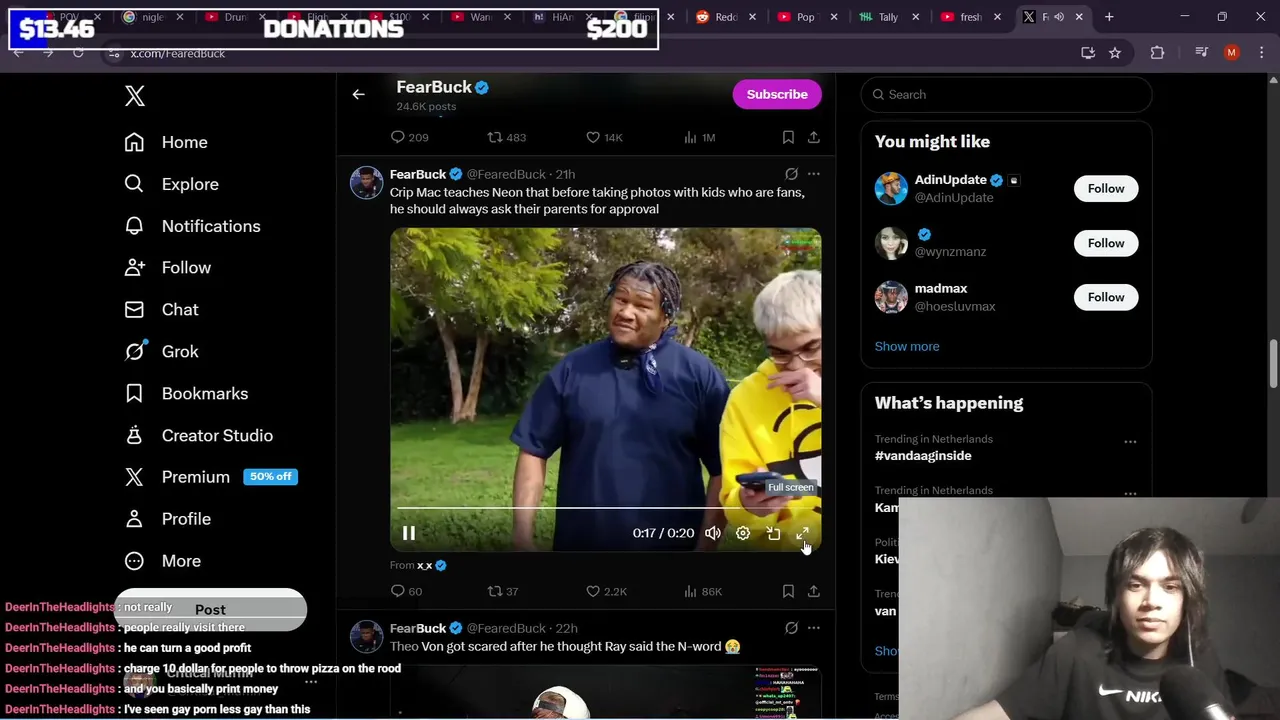Screen dimensions: 1280x720
Task: Open the madmax profile avatar
Action: click(x=891, y=297)
